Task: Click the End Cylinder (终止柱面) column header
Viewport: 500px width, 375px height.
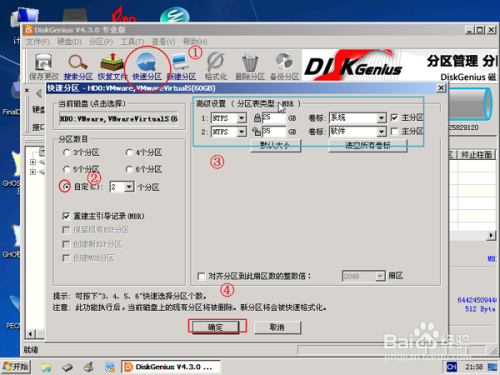Action: pos(477,155)
